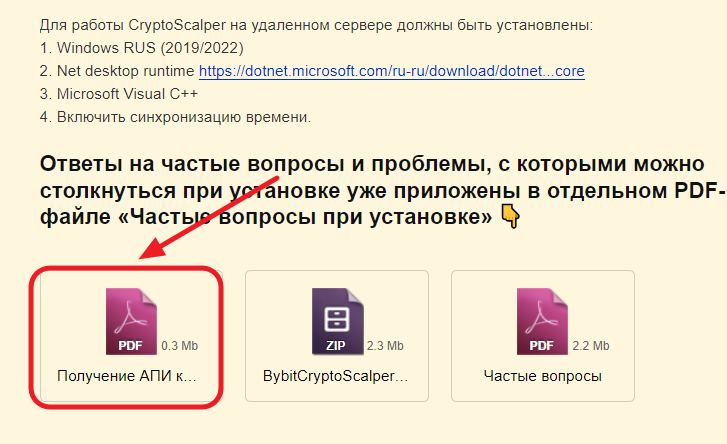Open the file name BybitCryptoScalper...
Image resolution: width=727 pixels, height=444 pixels.
point(335,376)
